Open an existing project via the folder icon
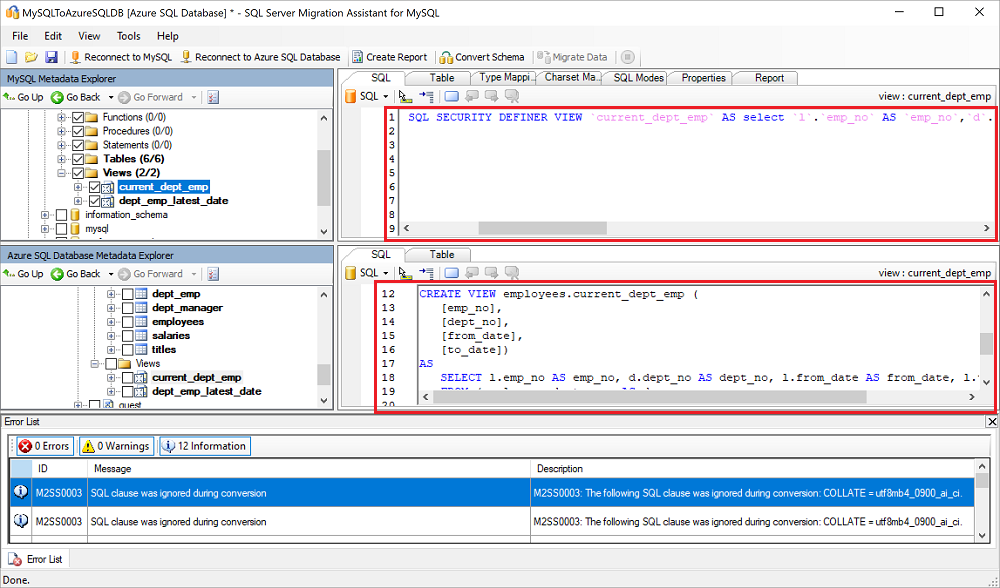The image size is (1000, 588). coord(30,57)
